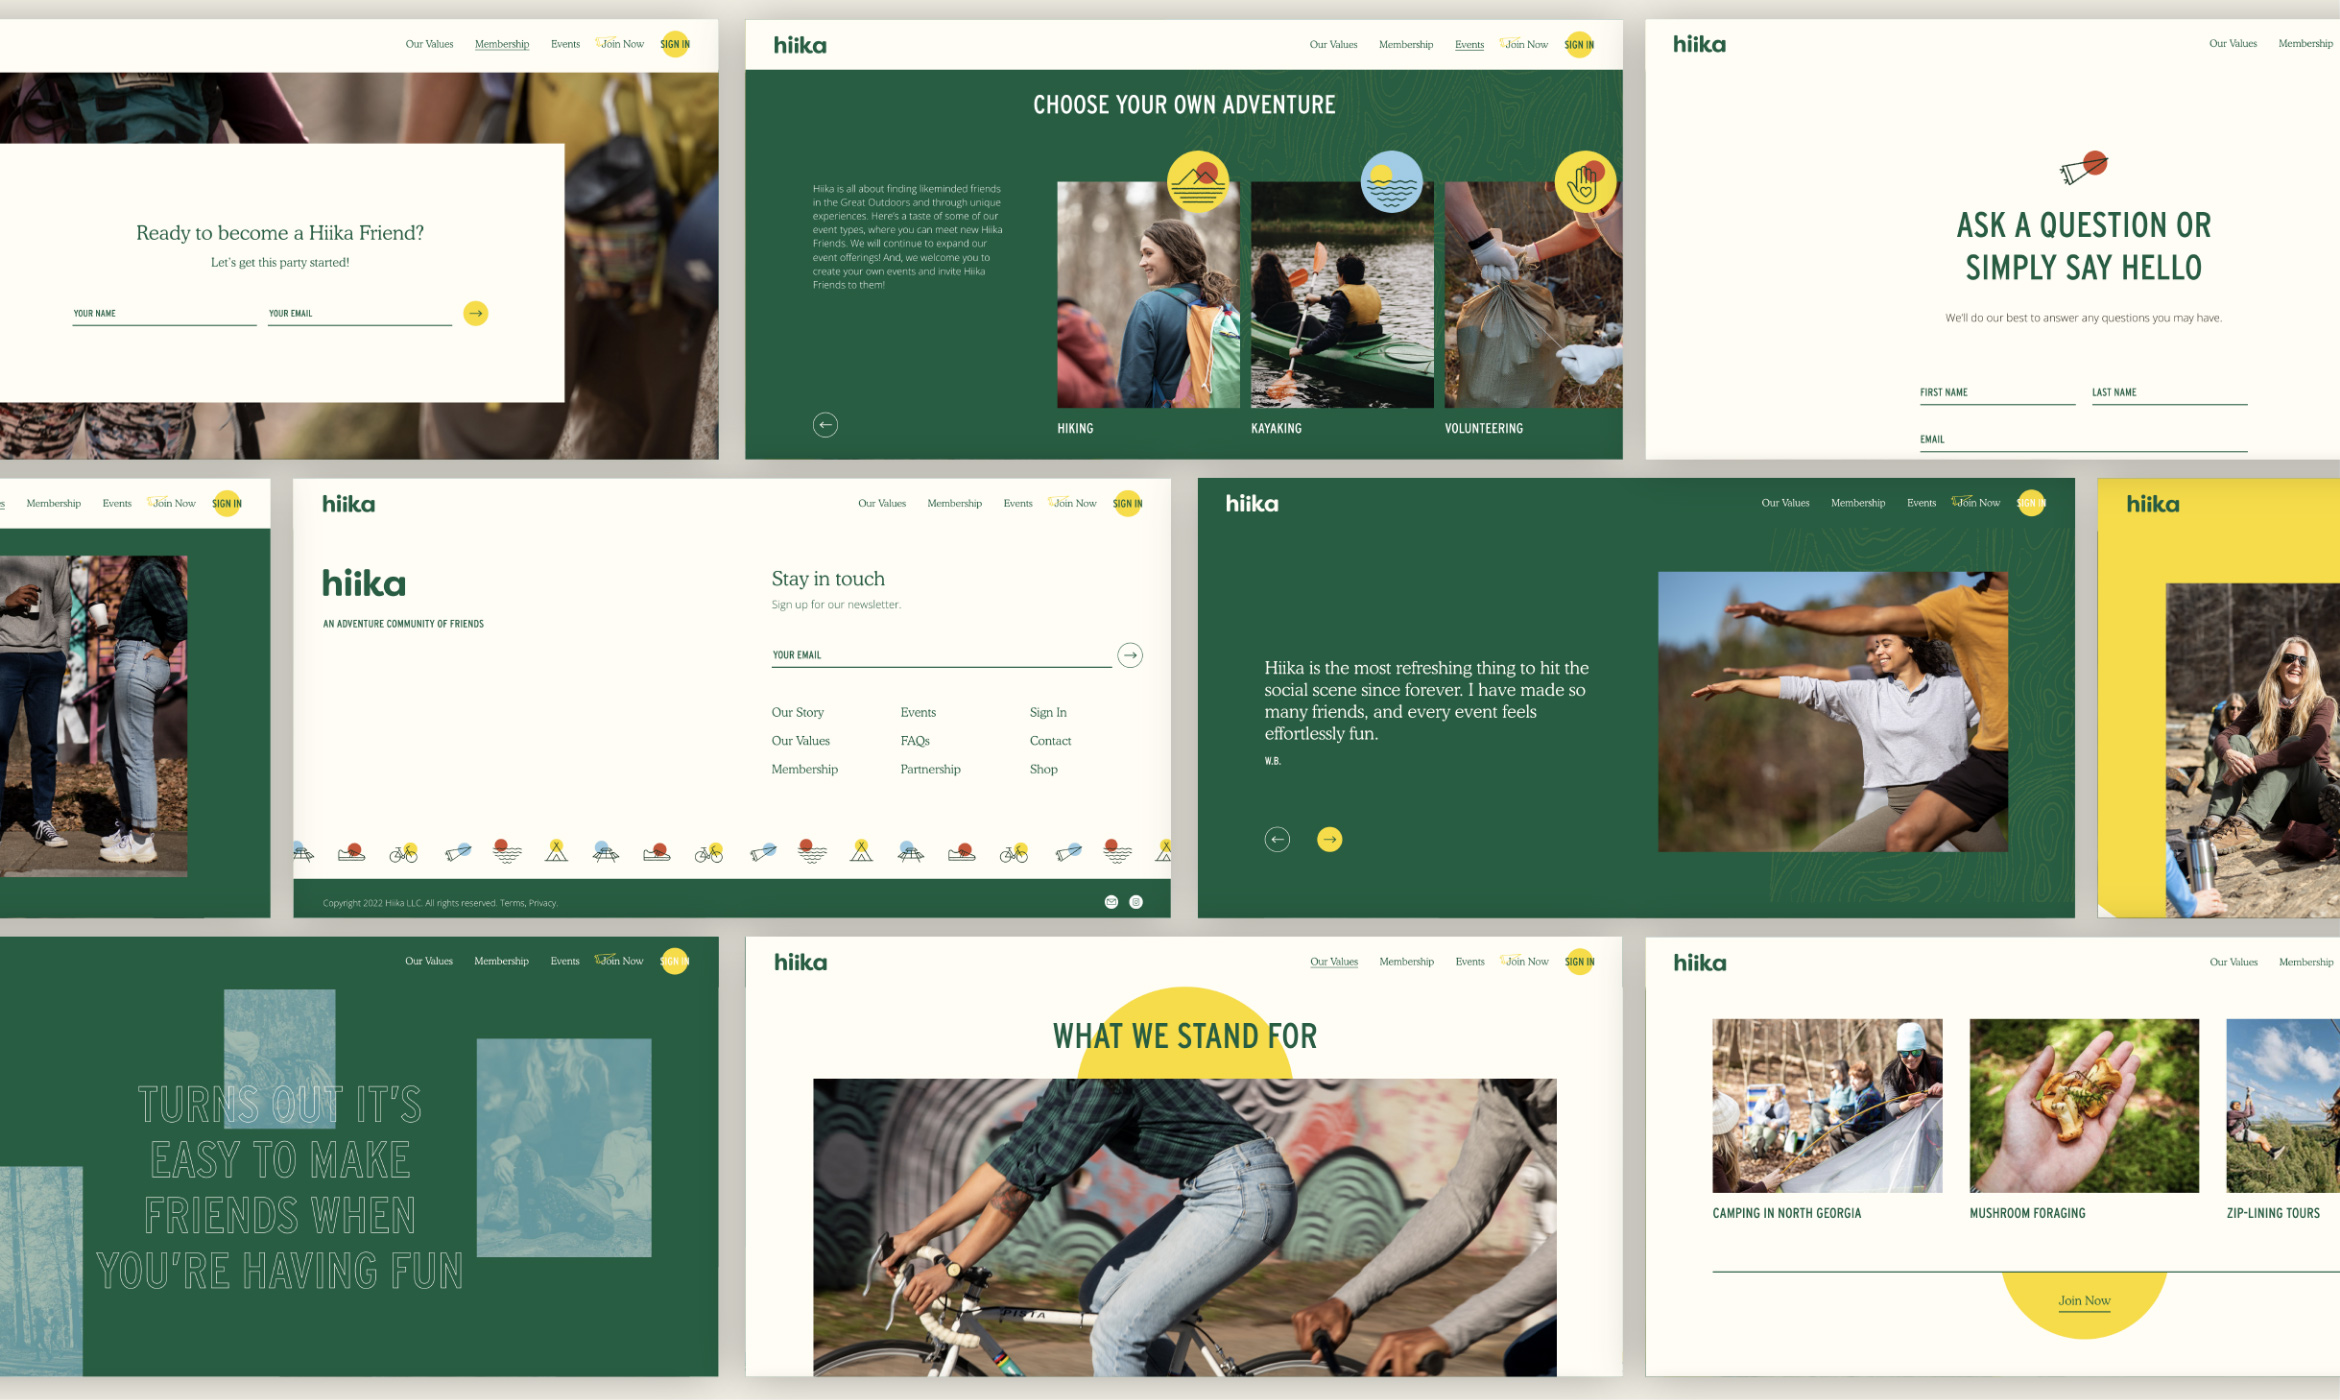The width and height of the screenshot is (2340, 1400).
Task: Open the email icon in footer
Action: click(x=1111, y=902)
